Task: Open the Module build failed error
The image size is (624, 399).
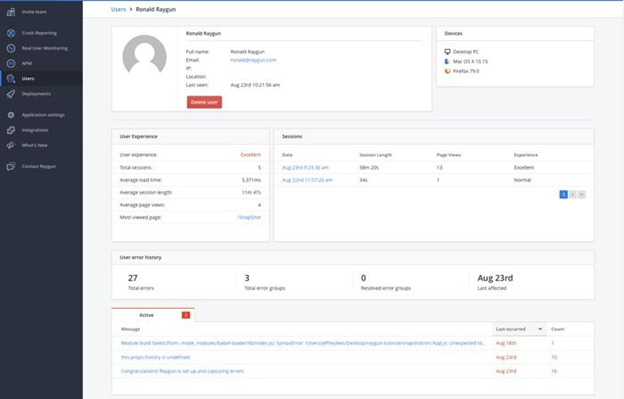Action: point(303,343)
